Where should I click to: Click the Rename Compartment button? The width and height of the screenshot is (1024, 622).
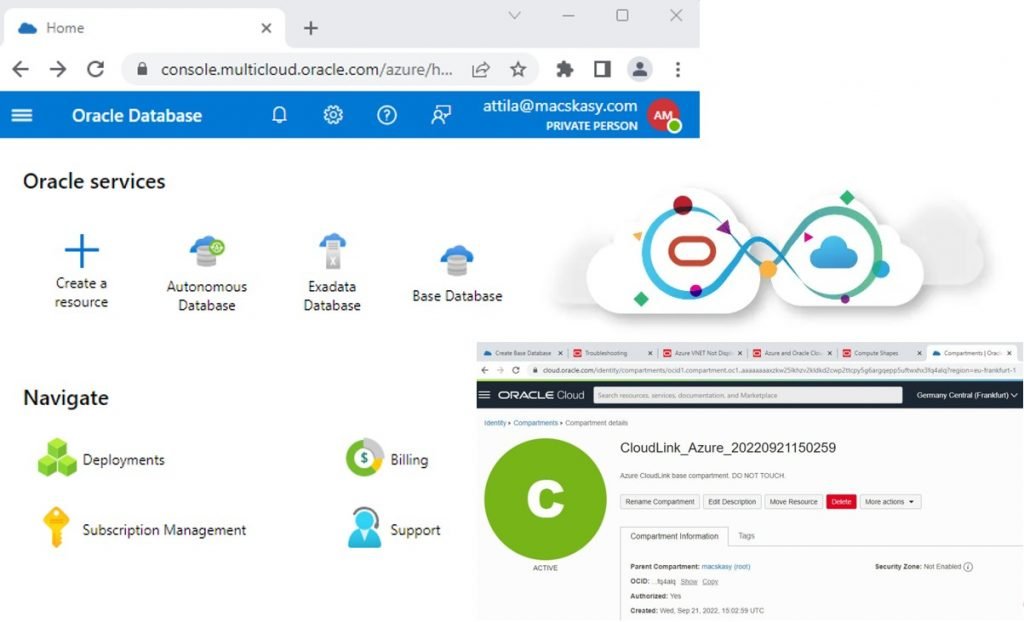point(660,501)
